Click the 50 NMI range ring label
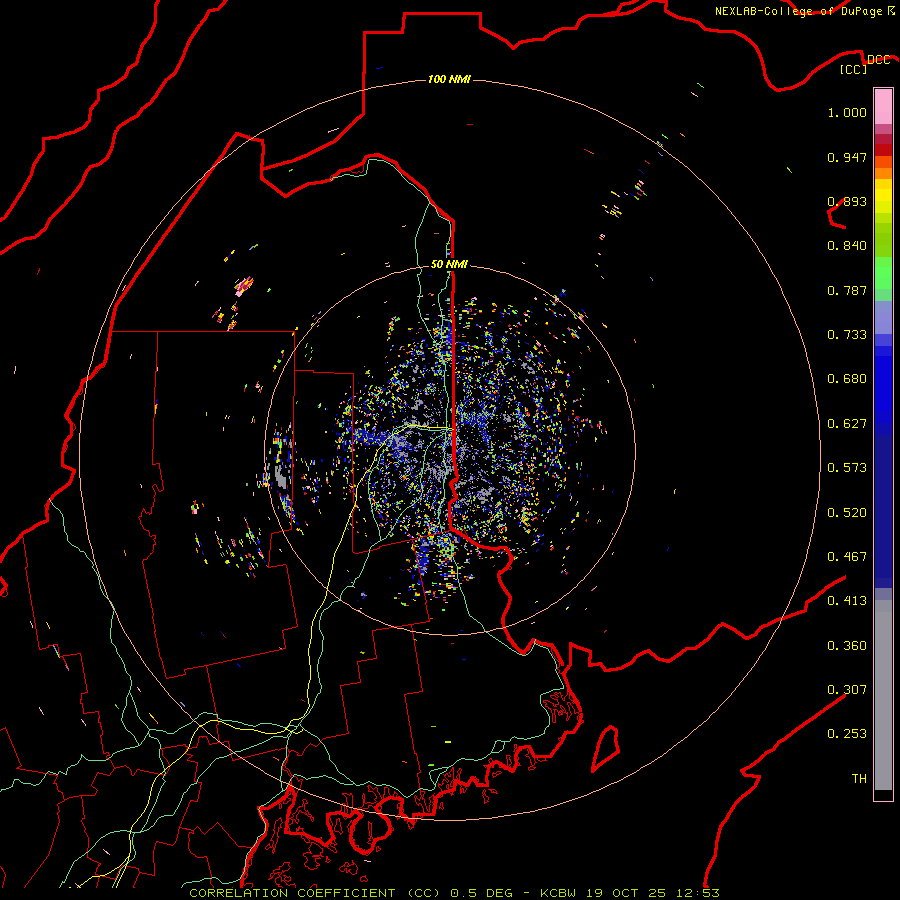The image size is (900, 900). coord(449,264)
